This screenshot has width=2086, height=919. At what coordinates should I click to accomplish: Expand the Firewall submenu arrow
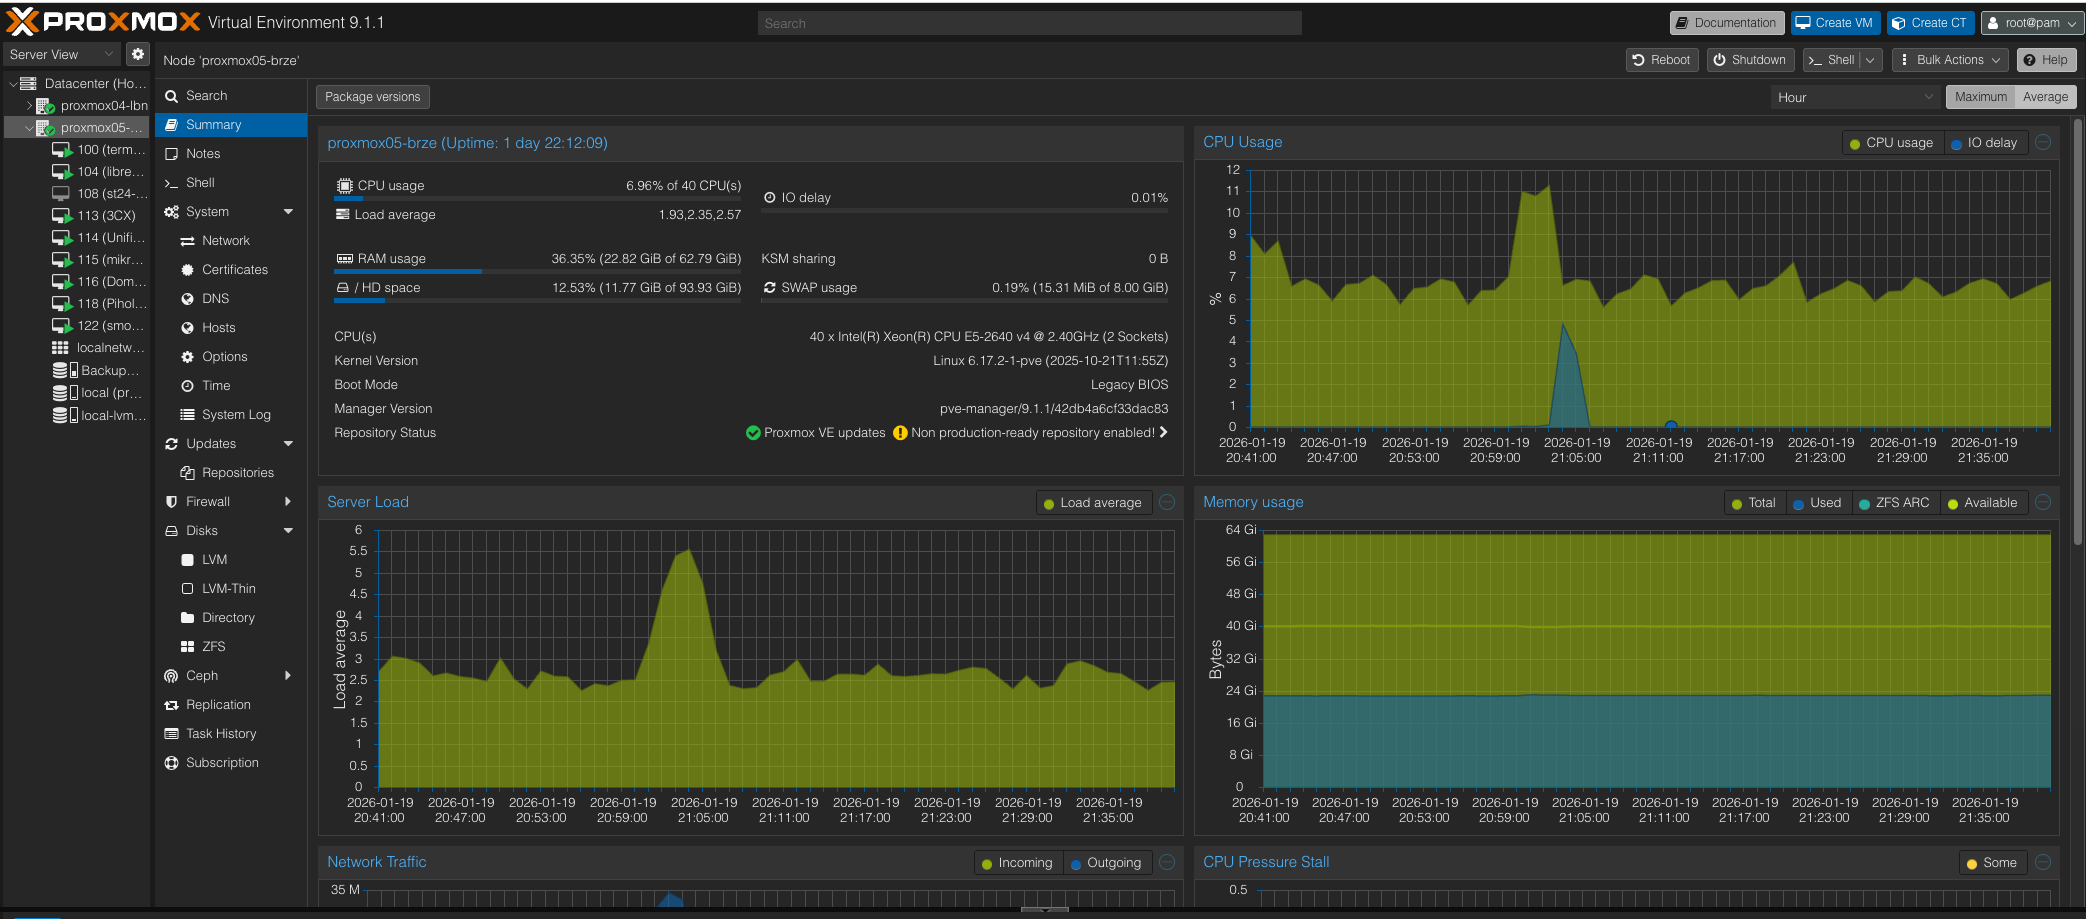pos(288,502)
